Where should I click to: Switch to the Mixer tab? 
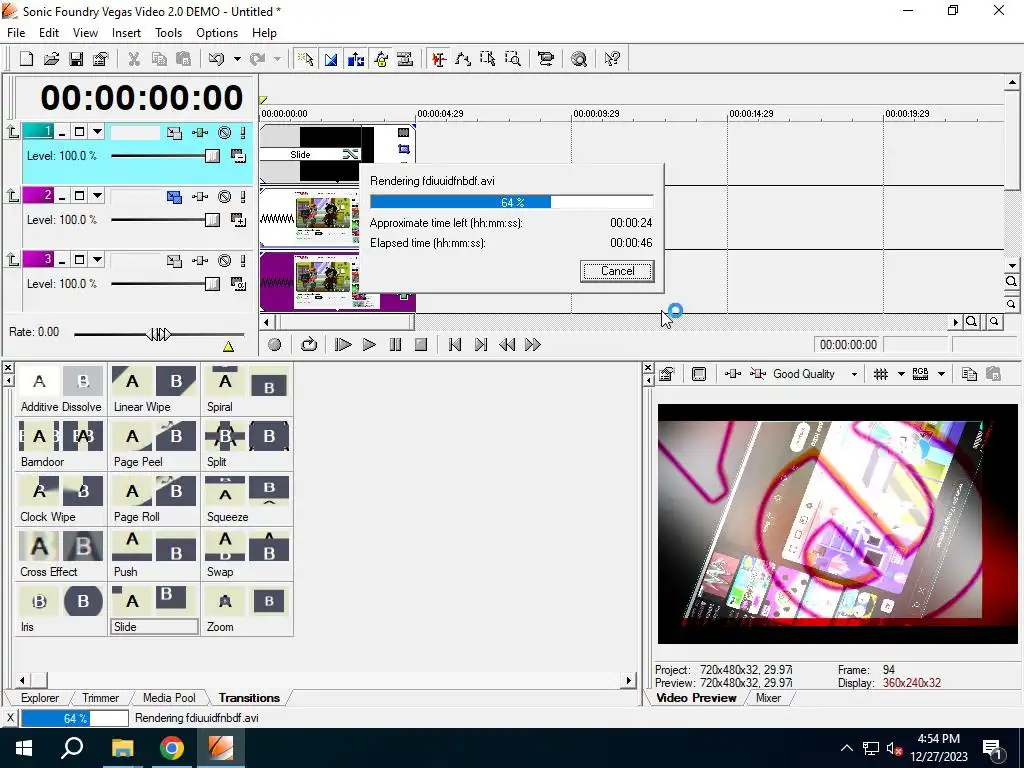[x=768, y=697]
